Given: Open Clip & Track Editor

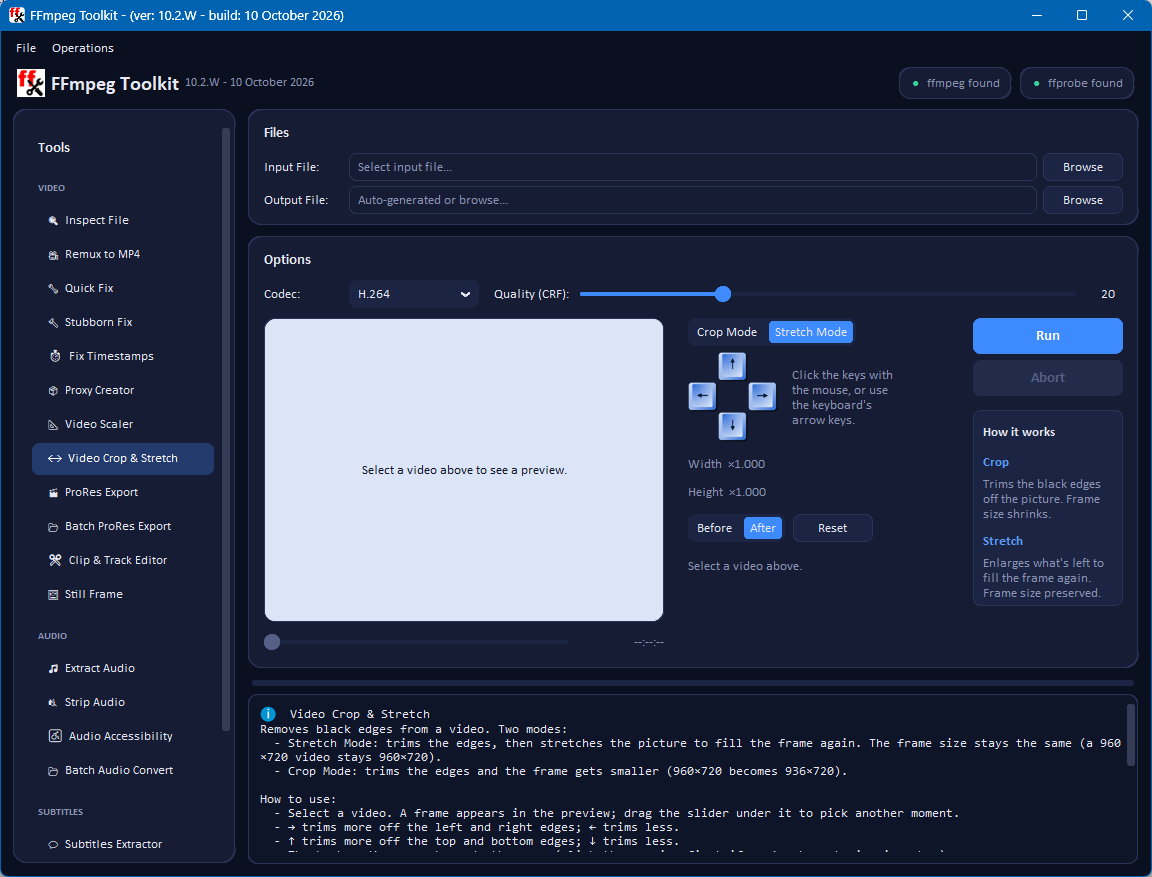Looking at the screenshot, I should [123, 560].
